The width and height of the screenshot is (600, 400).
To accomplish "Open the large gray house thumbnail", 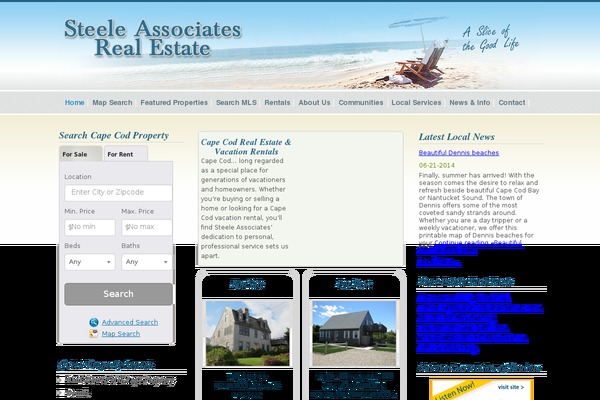I will 247,333.
